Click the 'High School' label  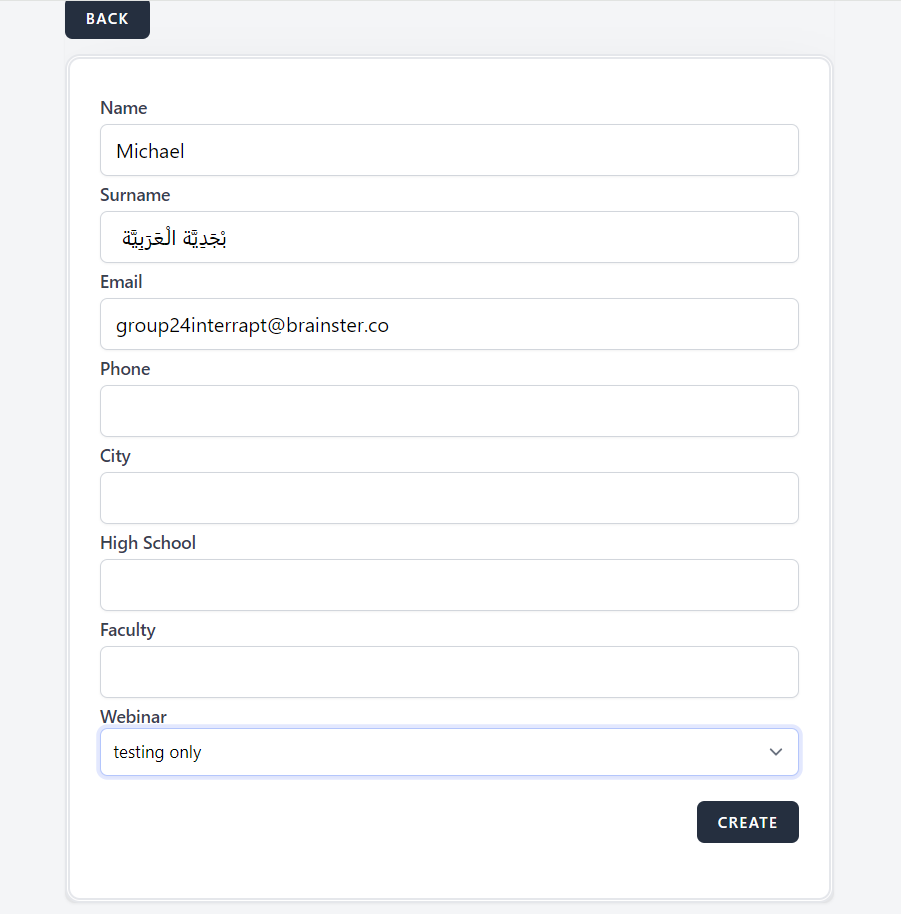click(148, 543)
